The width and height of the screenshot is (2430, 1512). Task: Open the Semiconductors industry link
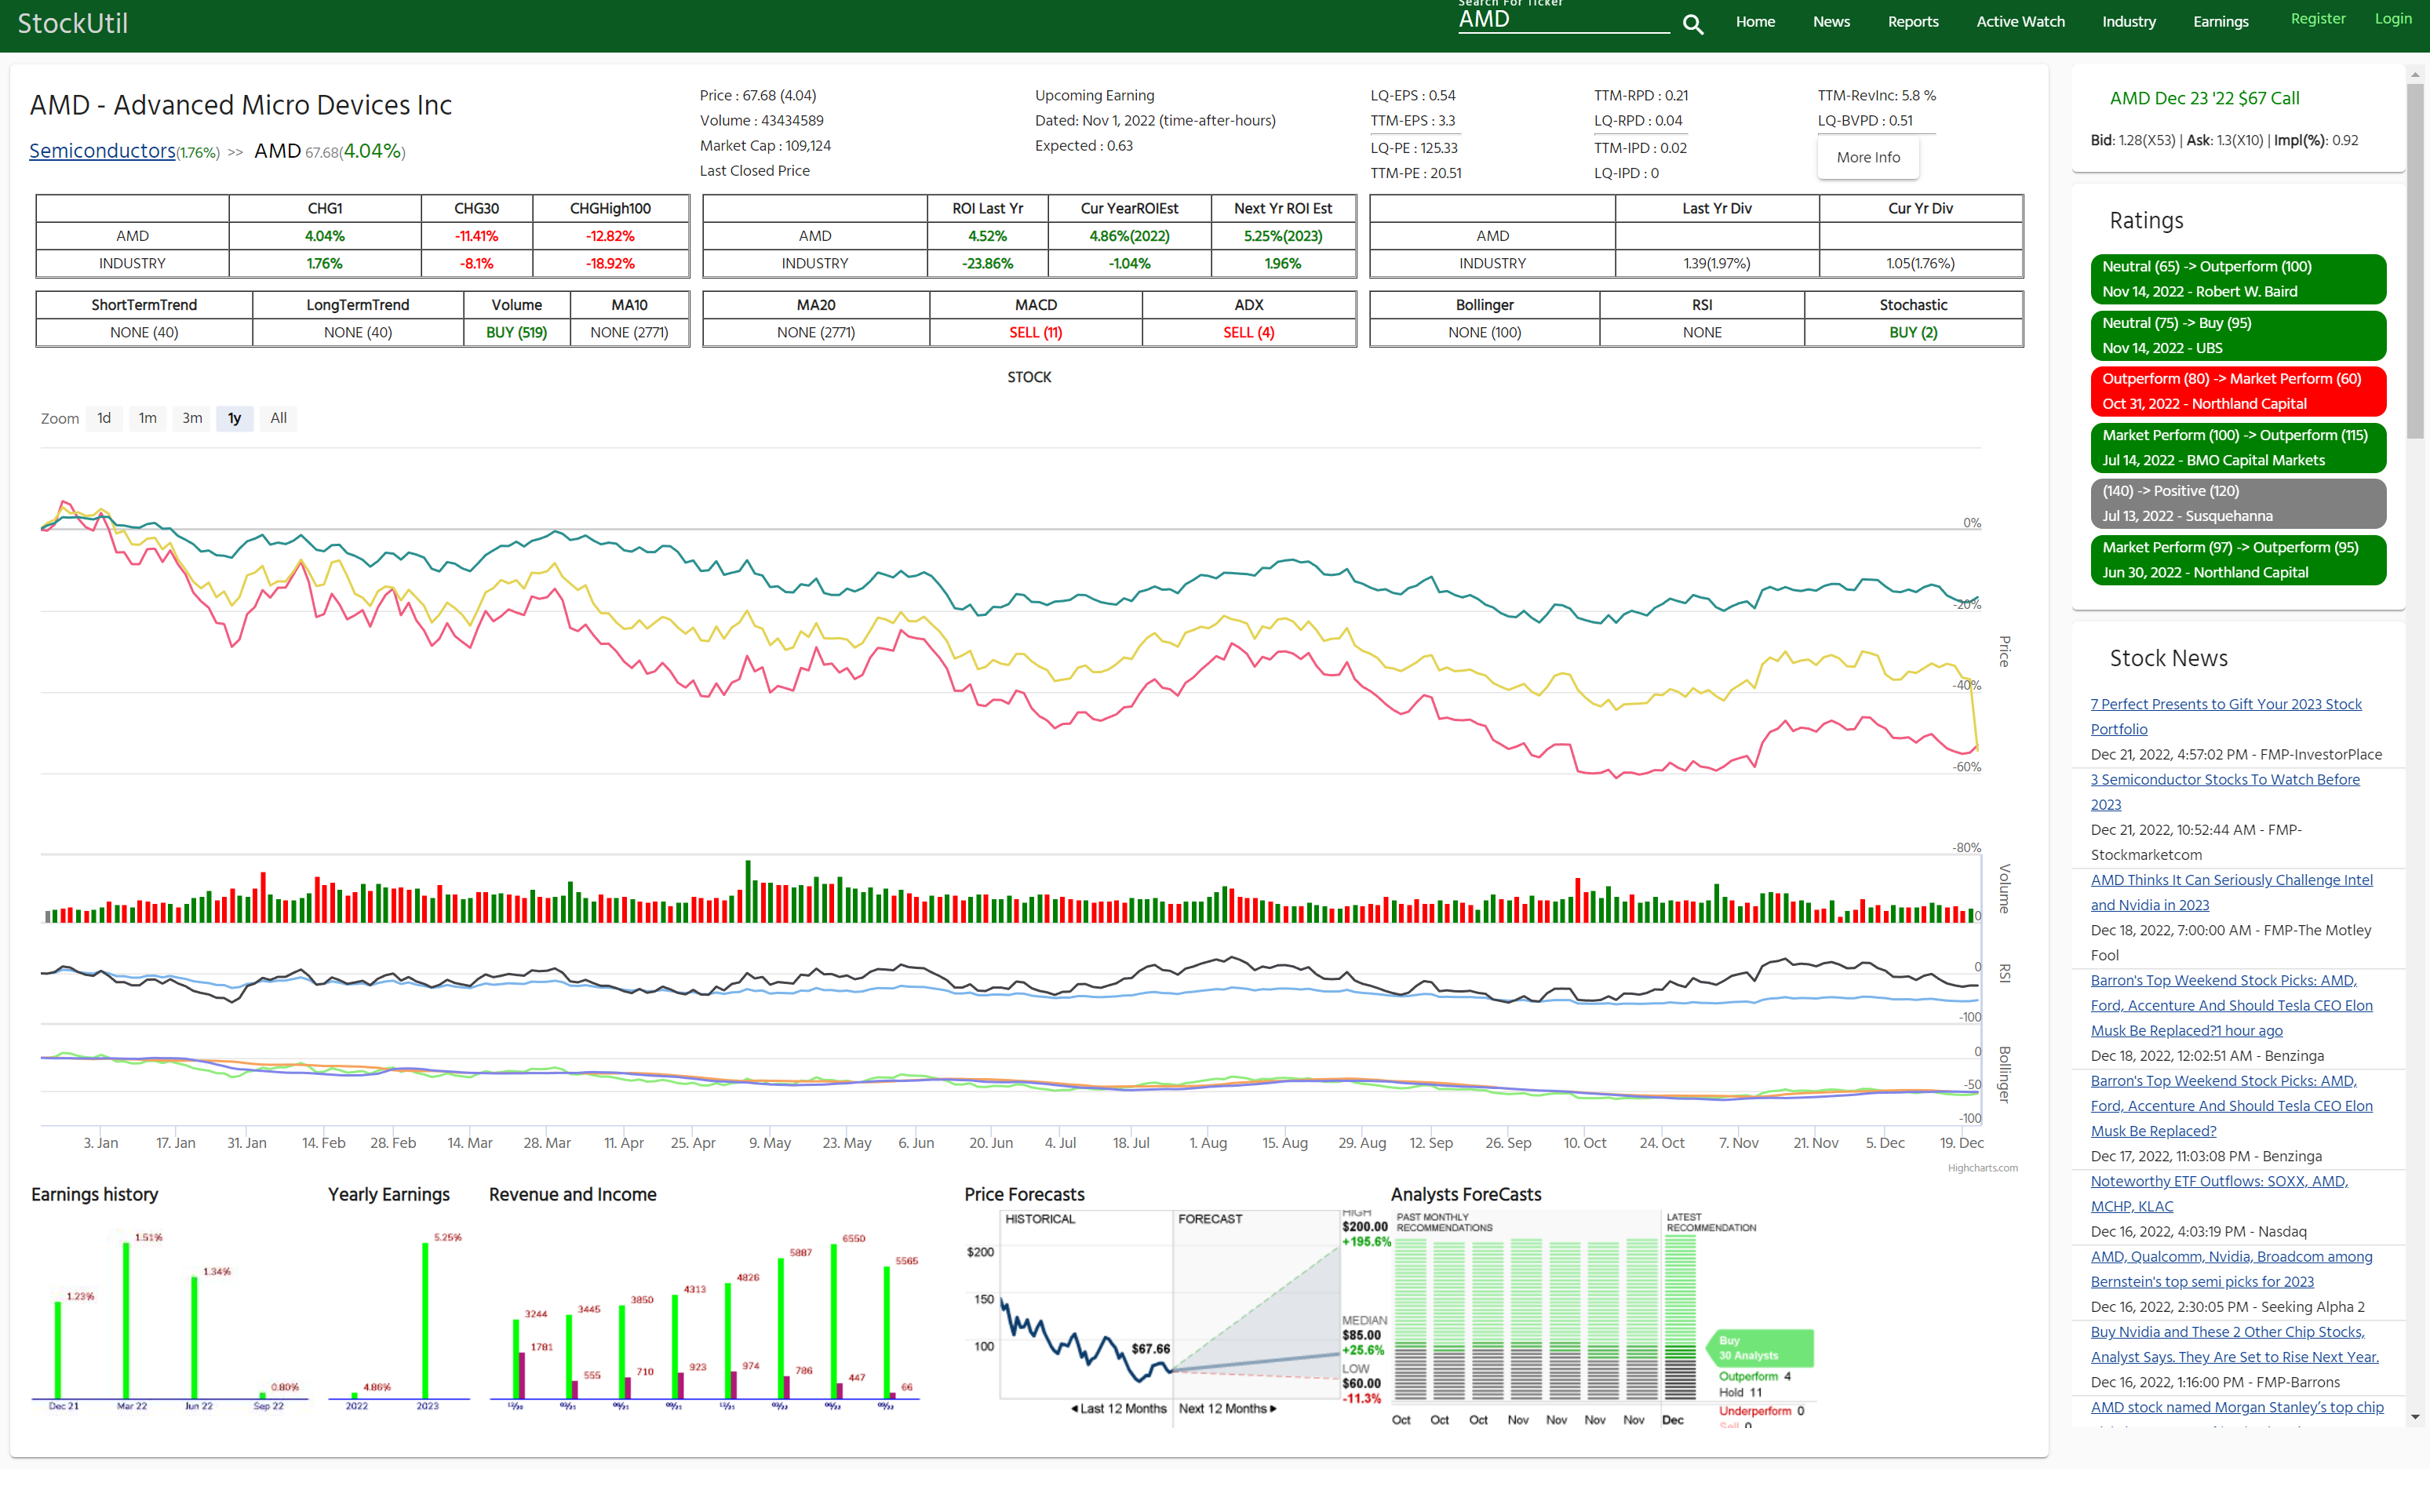pyautogui.click(x=102, y=151)
